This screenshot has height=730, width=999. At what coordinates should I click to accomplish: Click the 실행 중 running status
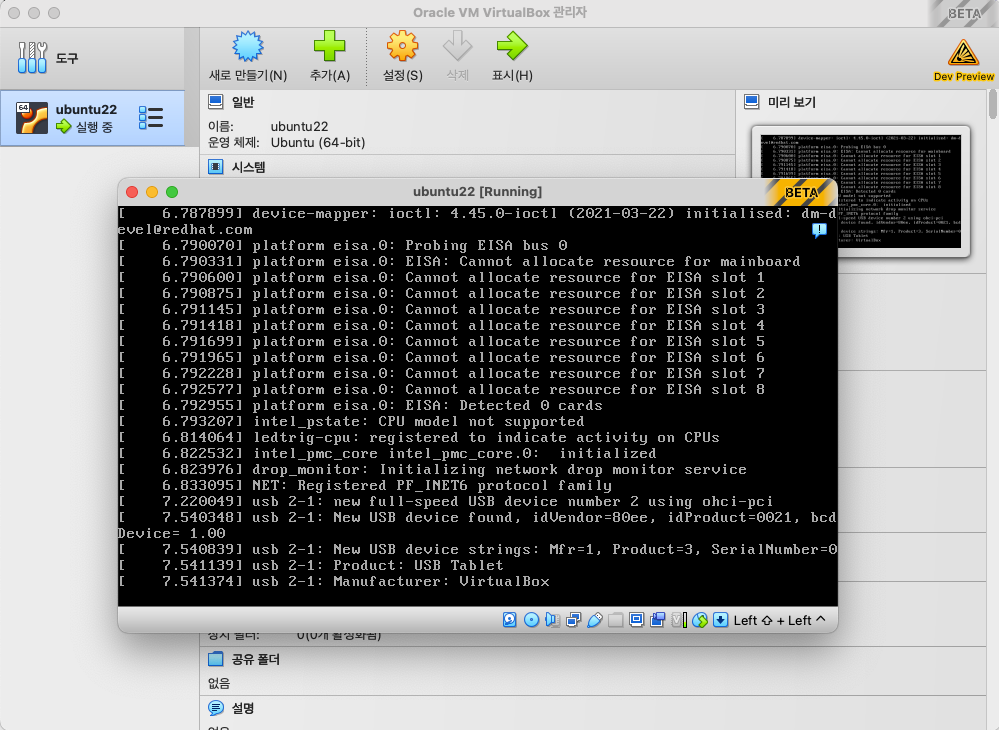click(94, 127)
